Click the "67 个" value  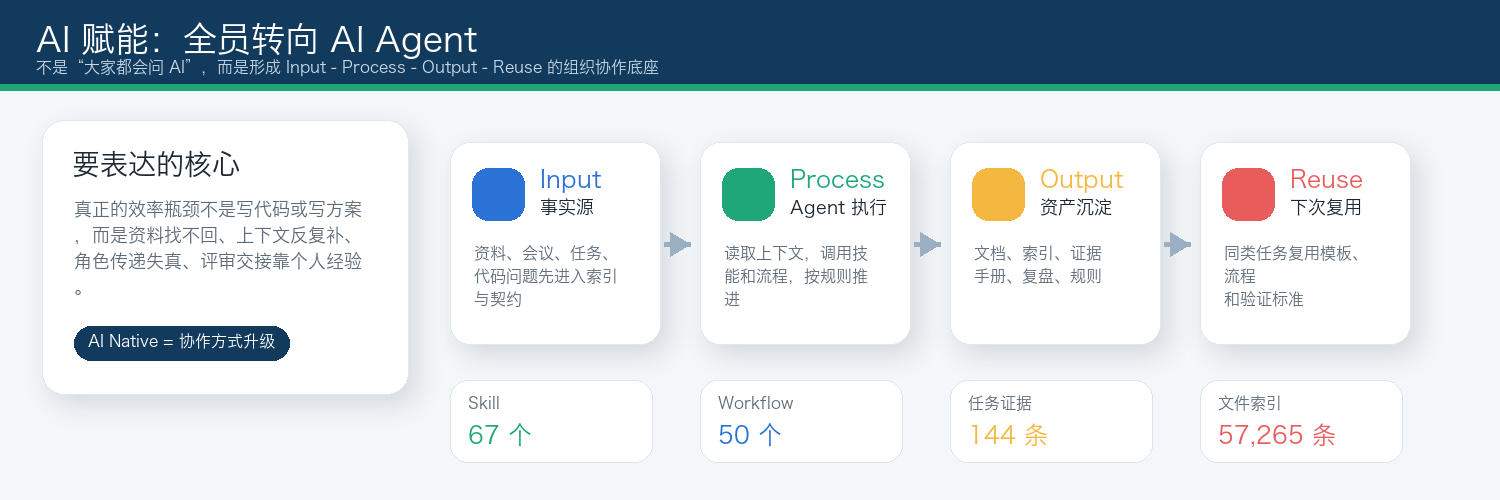(500, 435)
